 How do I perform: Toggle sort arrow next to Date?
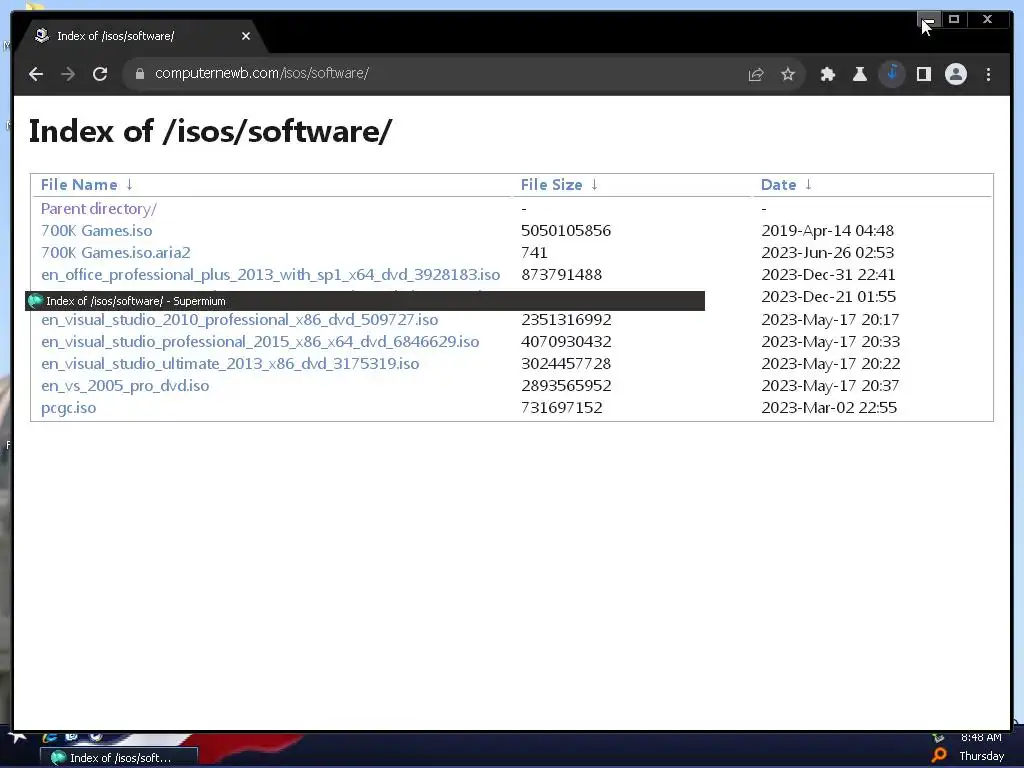tap(808, 185)
